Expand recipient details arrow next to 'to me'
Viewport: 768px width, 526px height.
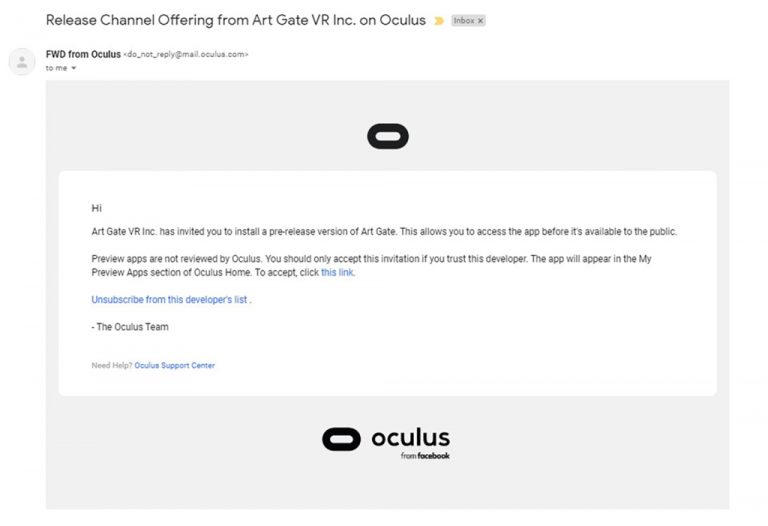point(74,68)
